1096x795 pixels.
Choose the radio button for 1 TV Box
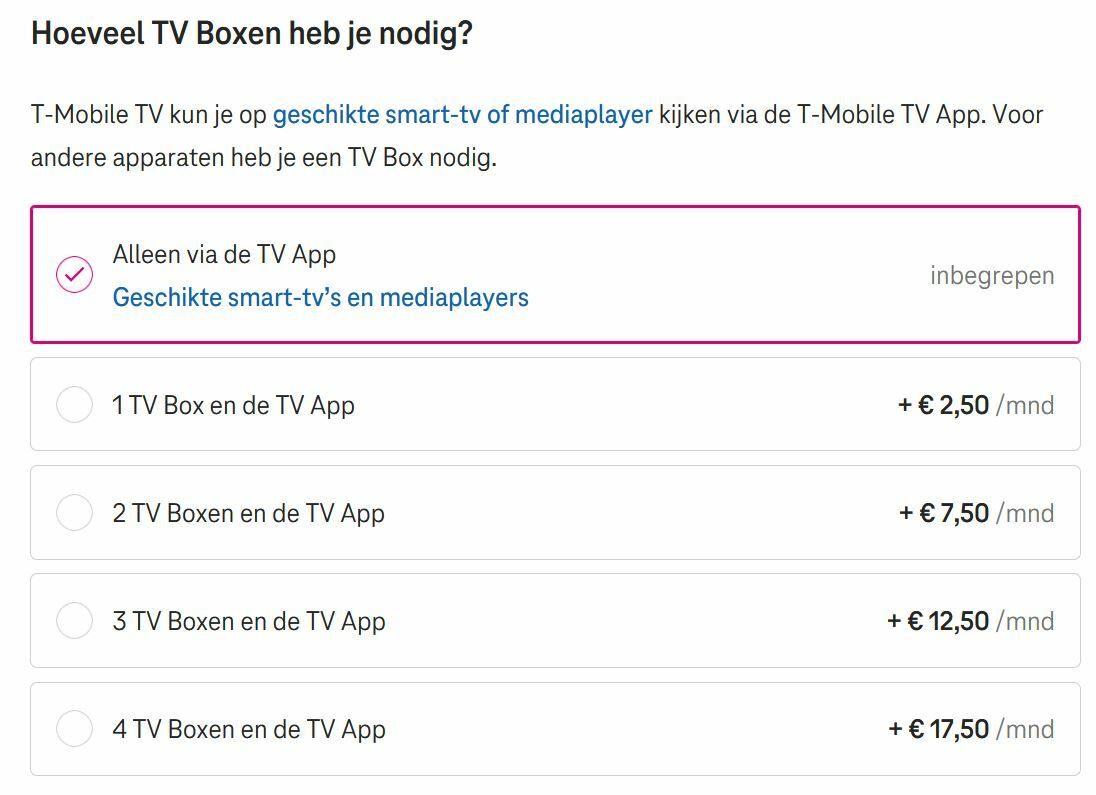tap(74, 405)
